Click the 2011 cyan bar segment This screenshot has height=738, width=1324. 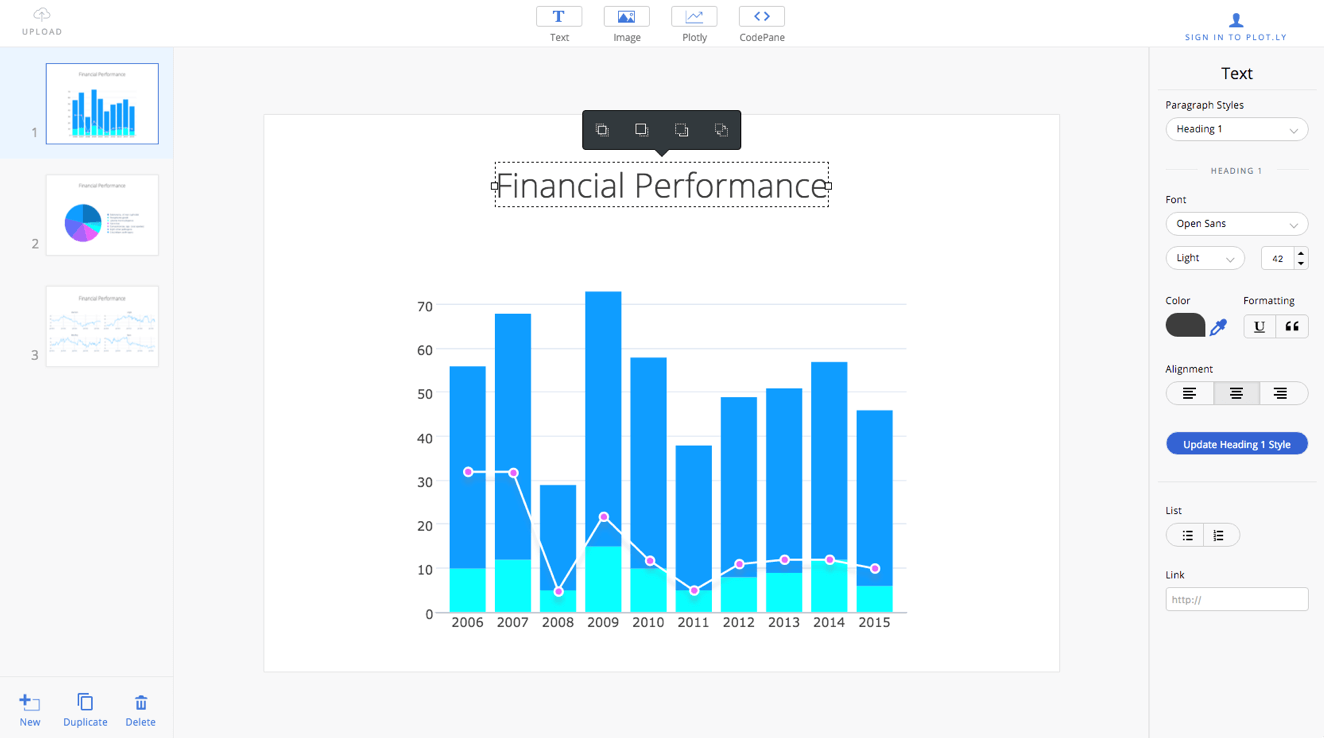[694, 601]
